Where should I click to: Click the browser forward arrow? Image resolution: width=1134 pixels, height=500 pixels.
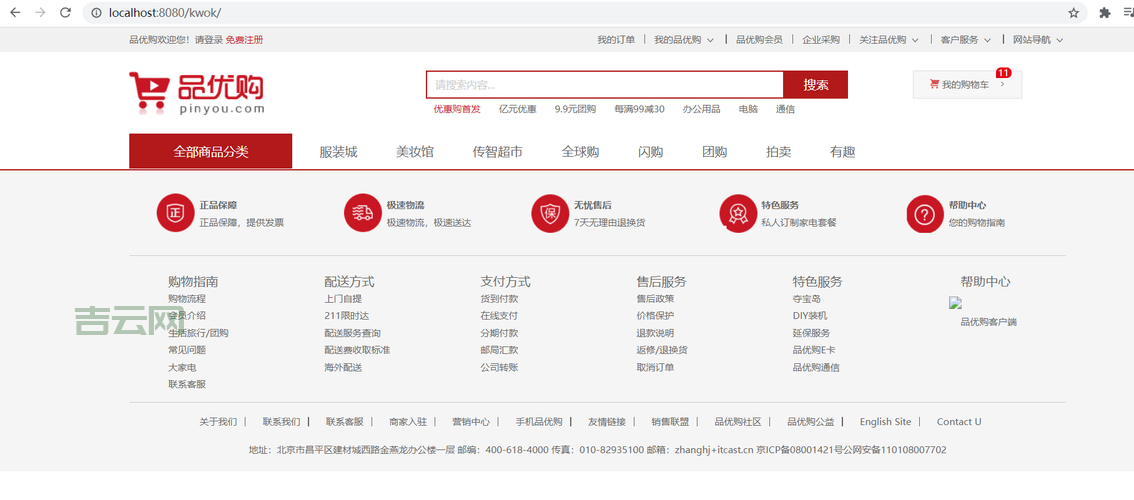click(x=40, y=12)
